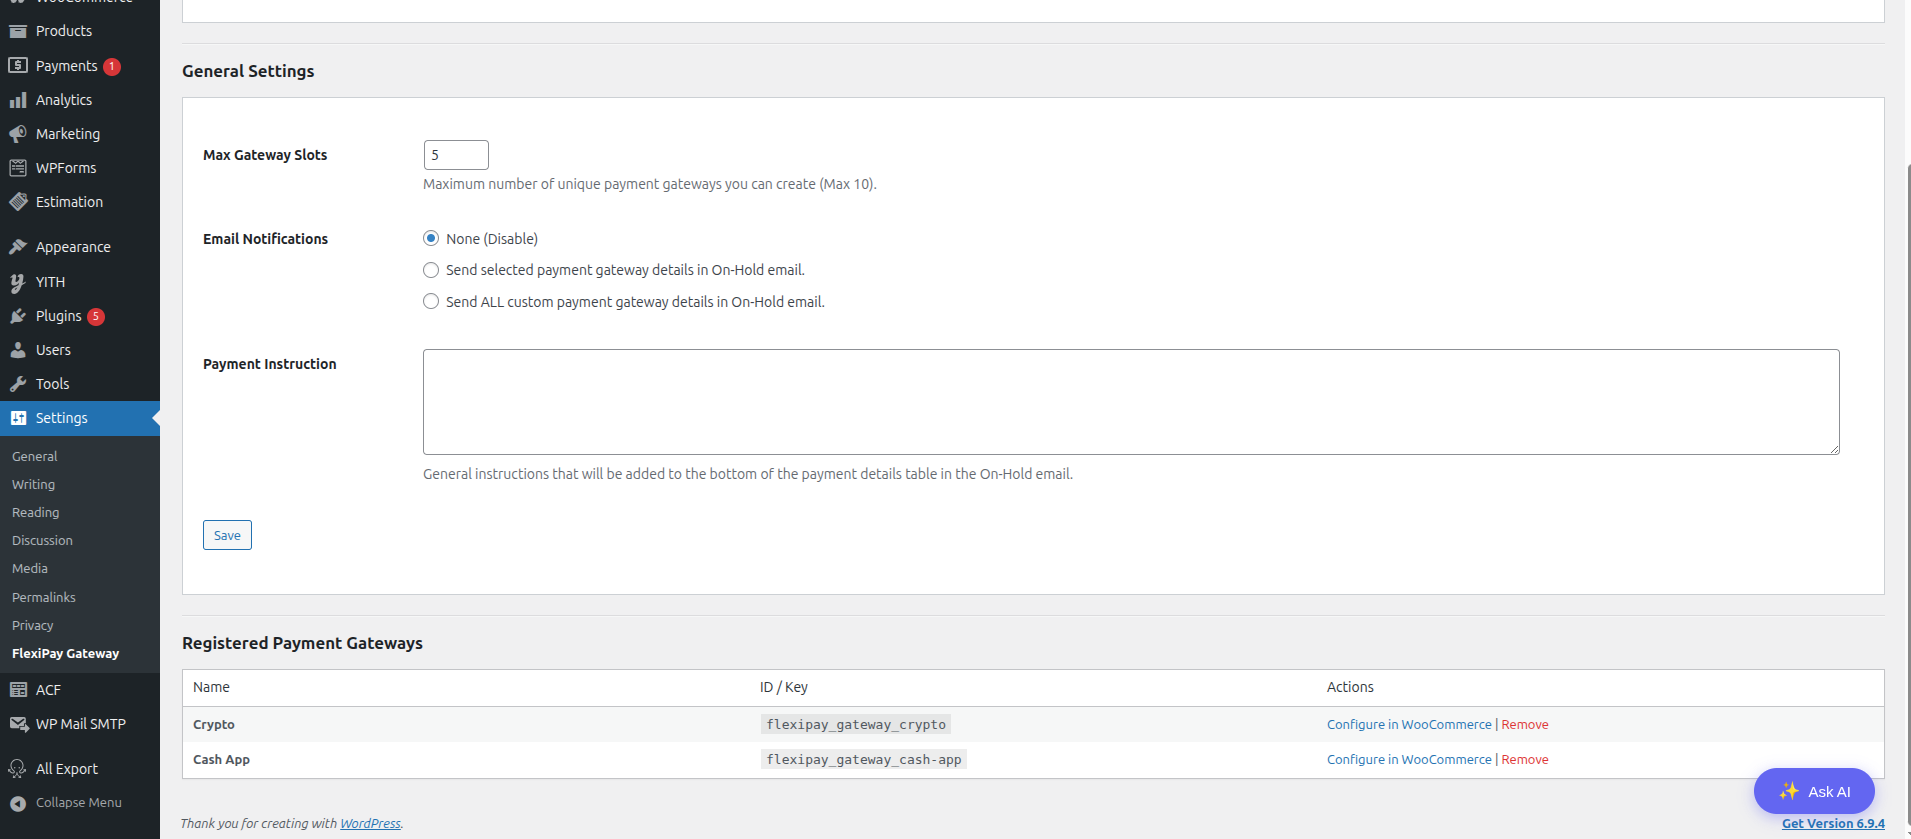1911x839 pixels.
Task: Open Permalinks settings submenu
Action: (44, 597)
